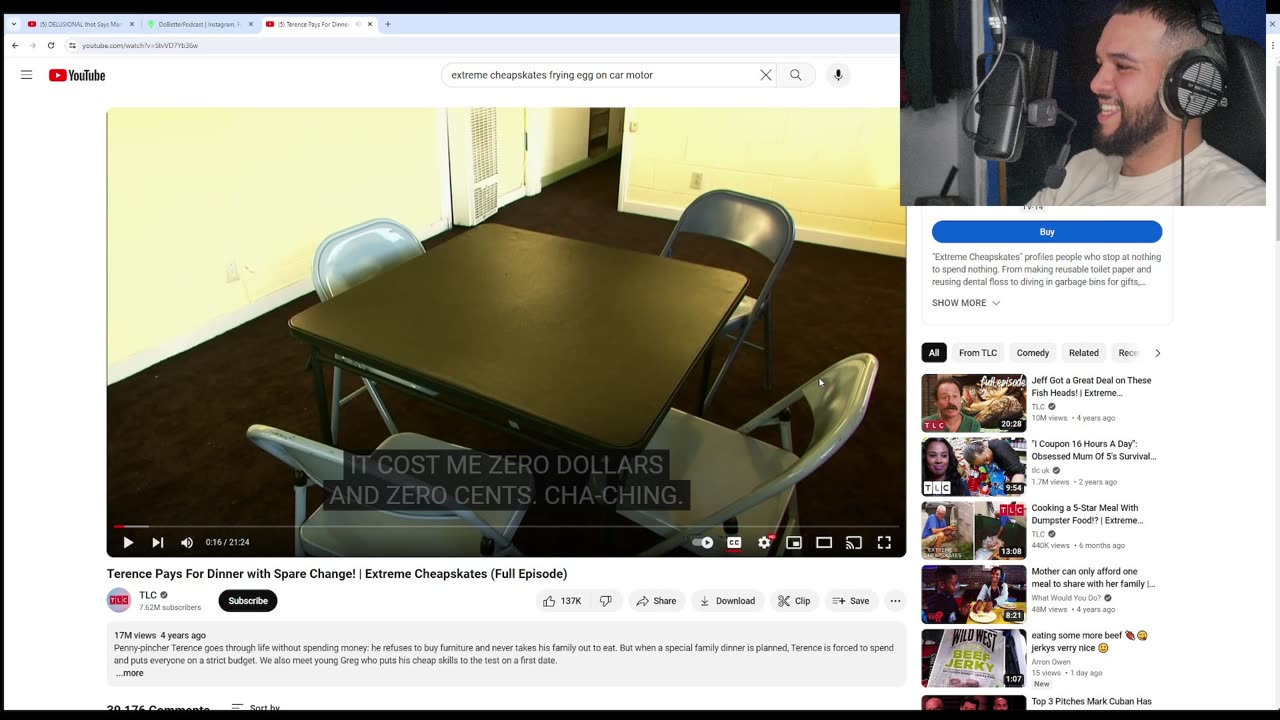The image size is (1280, 720).
Task: Open the TLC channel avatar
Action: pos(119,601)
